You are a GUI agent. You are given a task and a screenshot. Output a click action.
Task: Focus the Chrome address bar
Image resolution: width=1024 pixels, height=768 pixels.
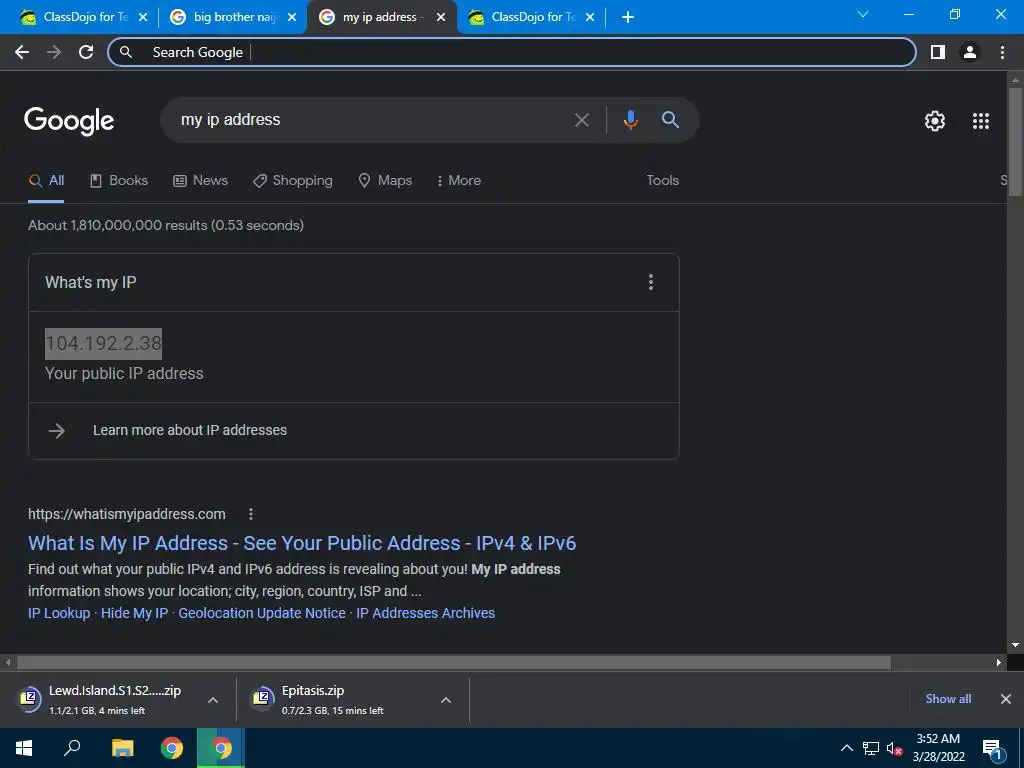tap(512, 52)
